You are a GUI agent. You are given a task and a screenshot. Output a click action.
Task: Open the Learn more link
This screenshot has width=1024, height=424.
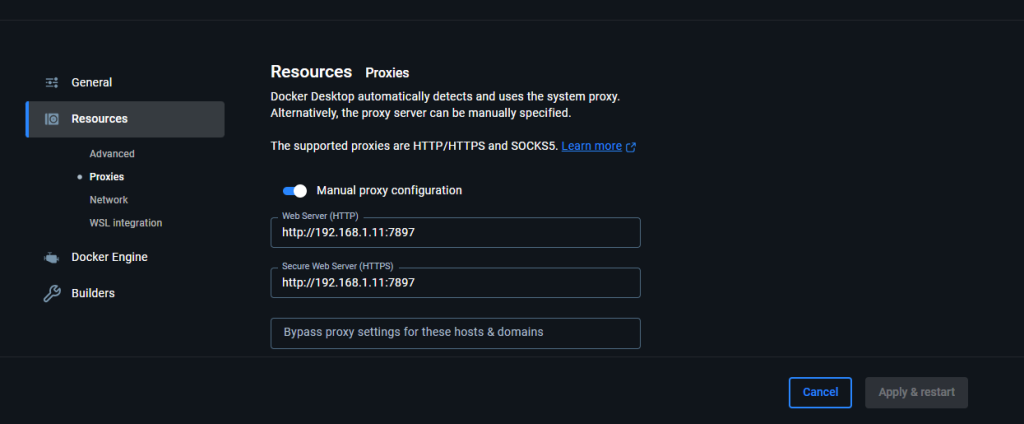pos(591,146)
